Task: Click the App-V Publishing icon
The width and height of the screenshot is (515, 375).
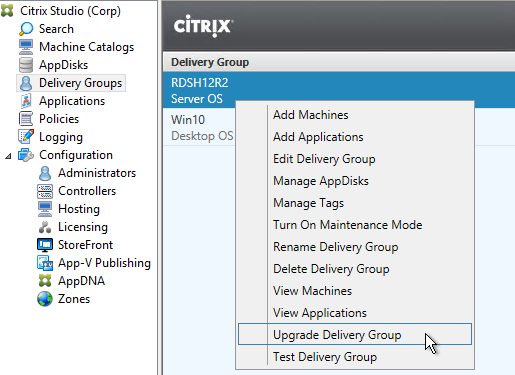Action: (45, 263)
